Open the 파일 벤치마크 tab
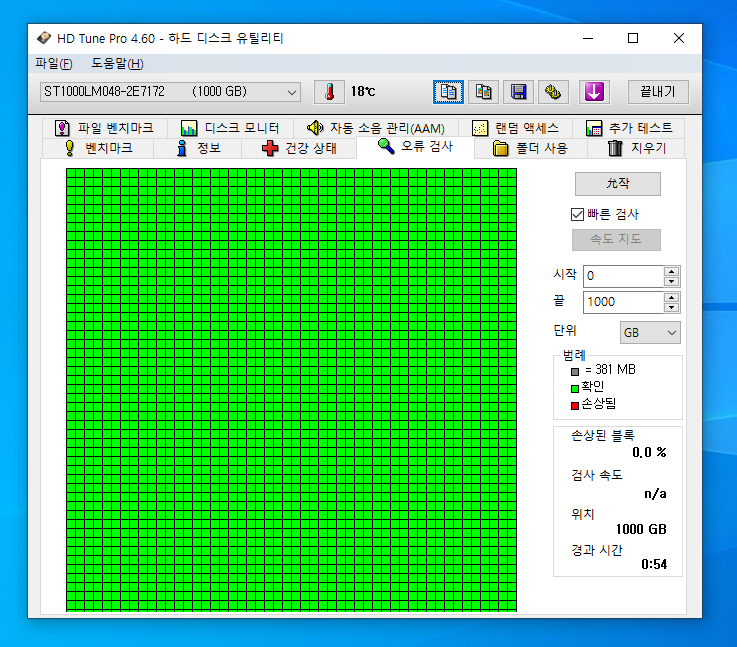737x647 pixels. [x=105, y=128]
